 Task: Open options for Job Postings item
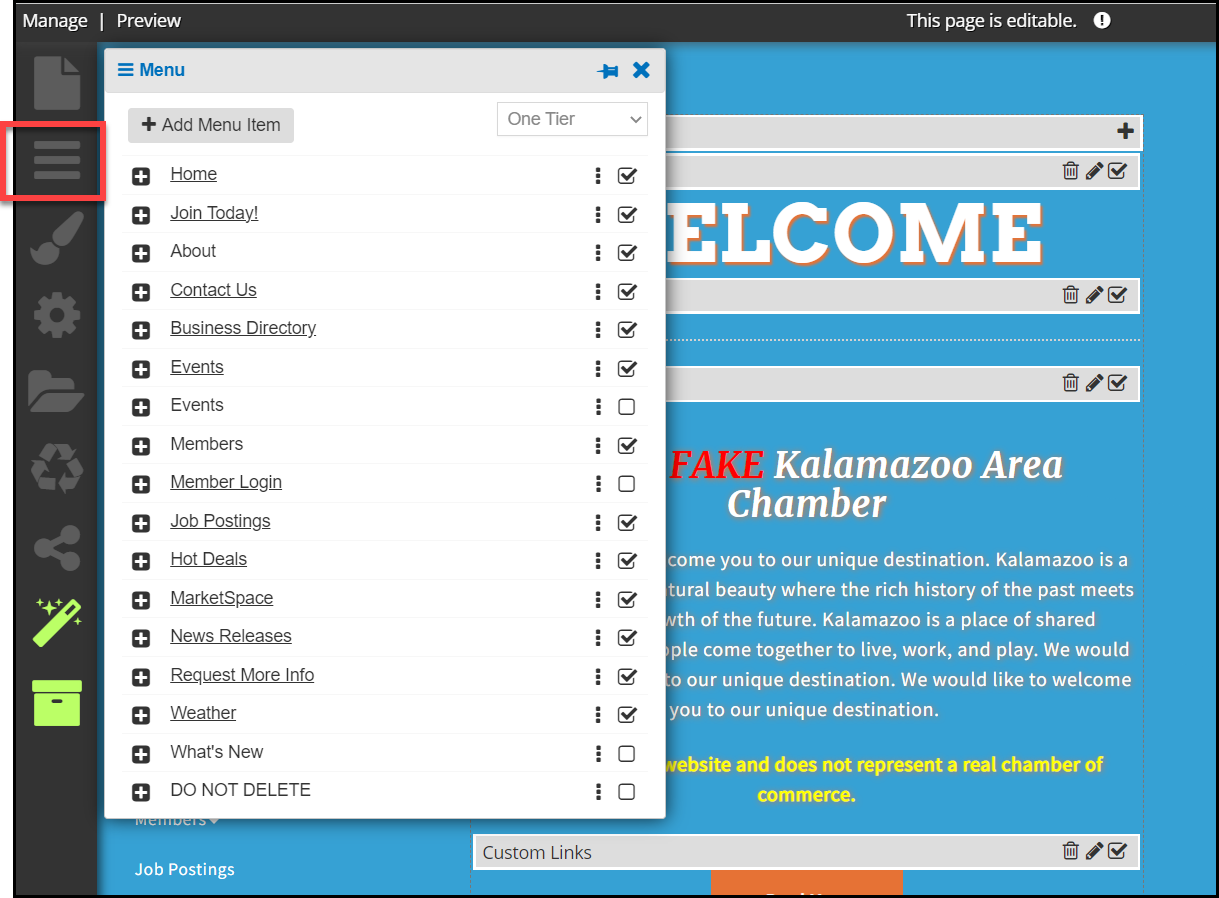598,522
